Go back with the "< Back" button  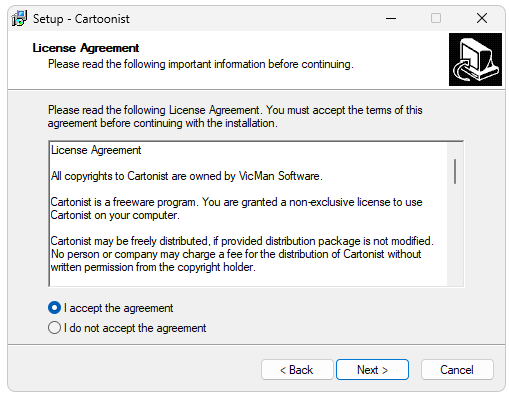point(297,370)
